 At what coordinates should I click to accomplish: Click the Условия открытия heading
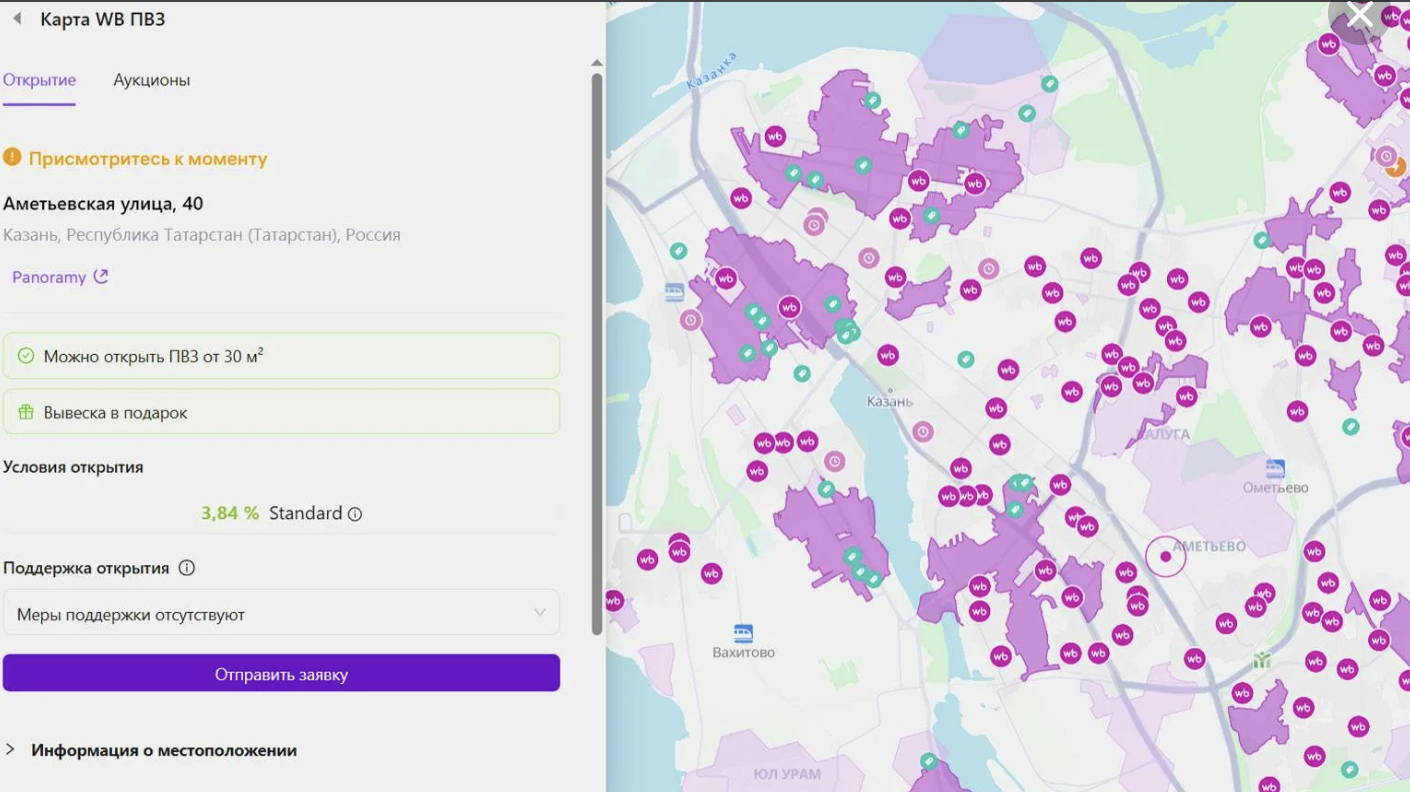point(73,467)
